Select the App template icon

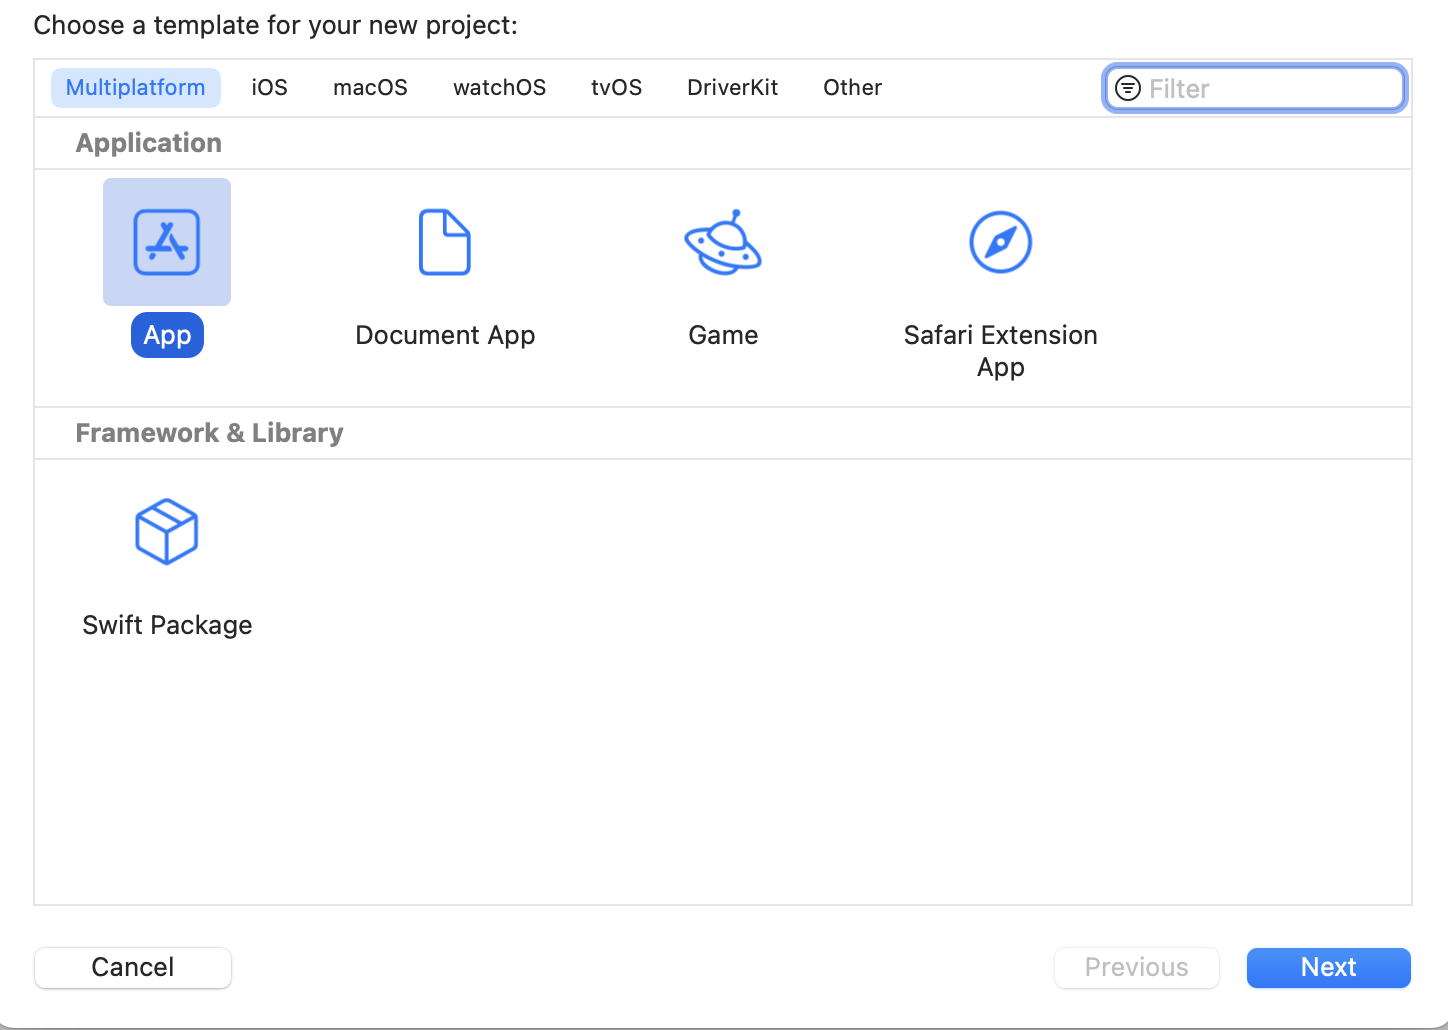point(167,242)
